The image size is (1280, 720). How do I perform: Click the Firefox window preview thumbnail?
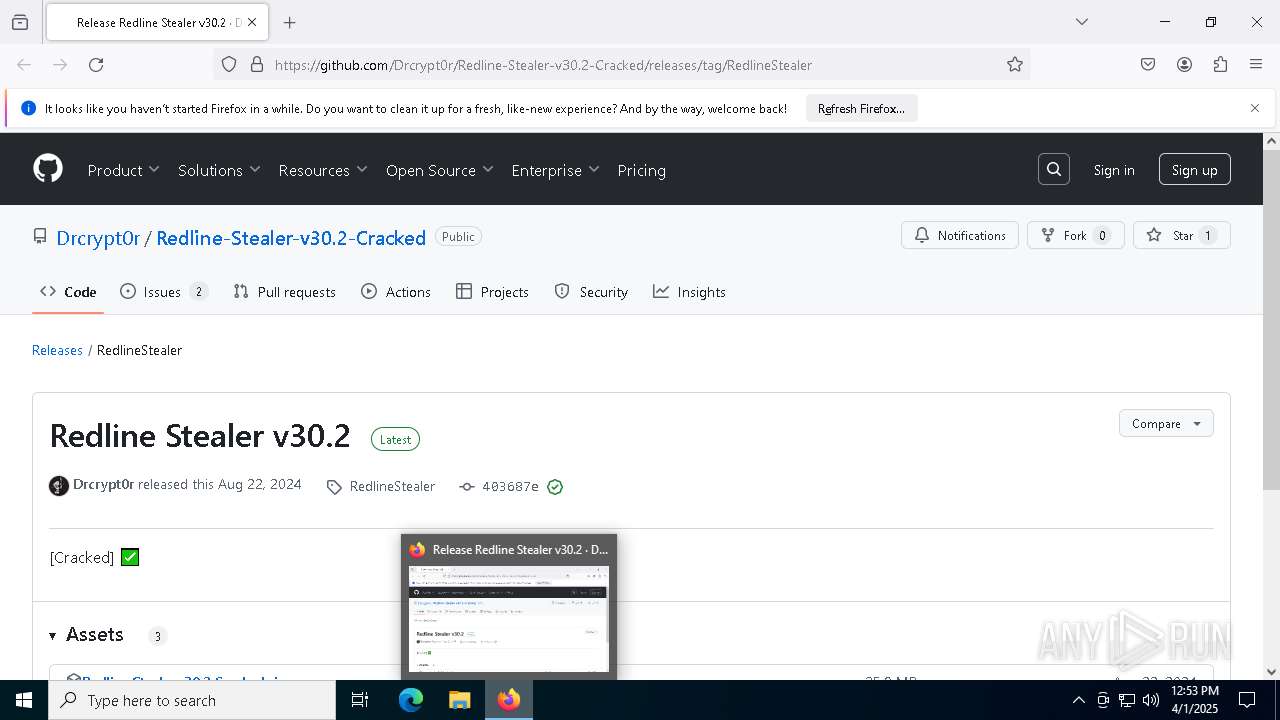pyautogui.click(x=509, y=618)
